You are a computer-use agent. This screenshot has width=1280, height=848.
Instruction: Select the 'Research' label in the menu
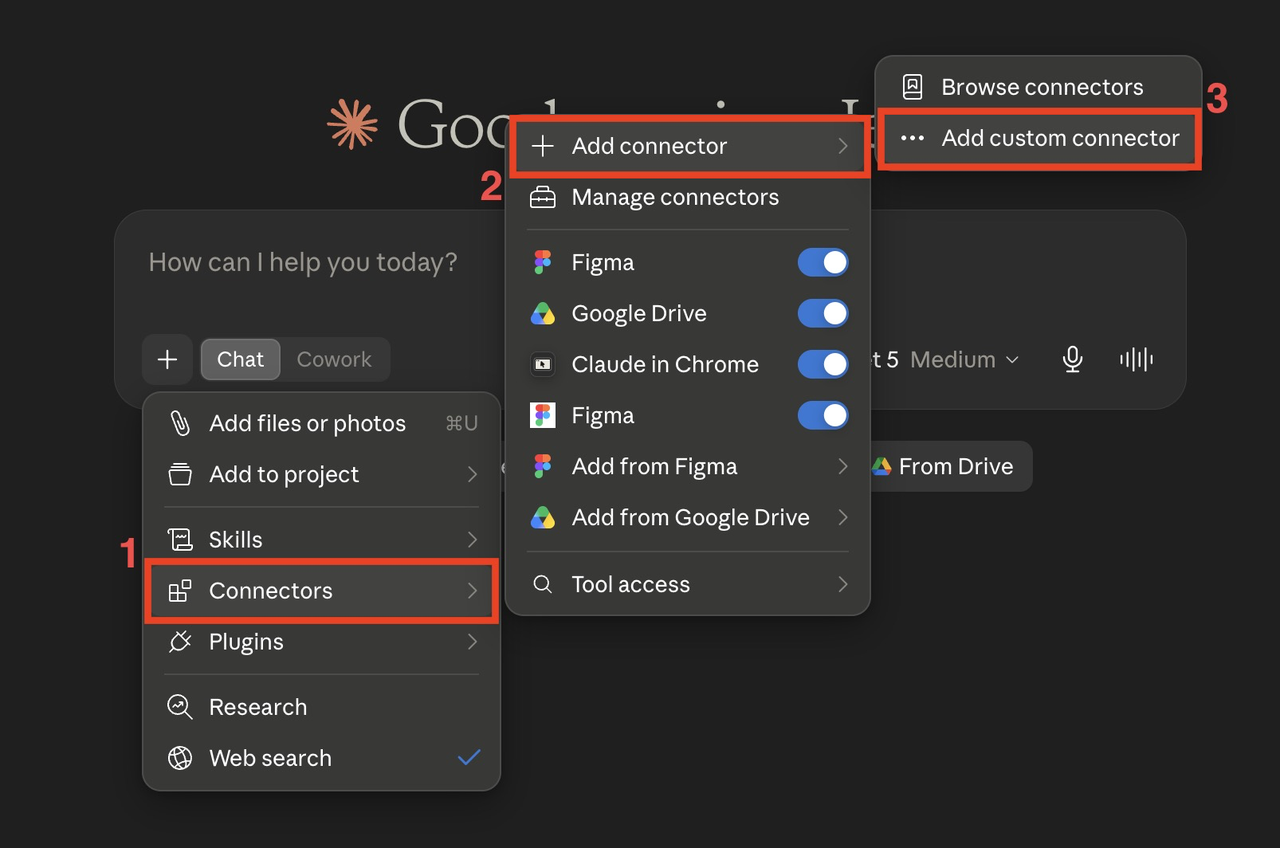[258, 707]
